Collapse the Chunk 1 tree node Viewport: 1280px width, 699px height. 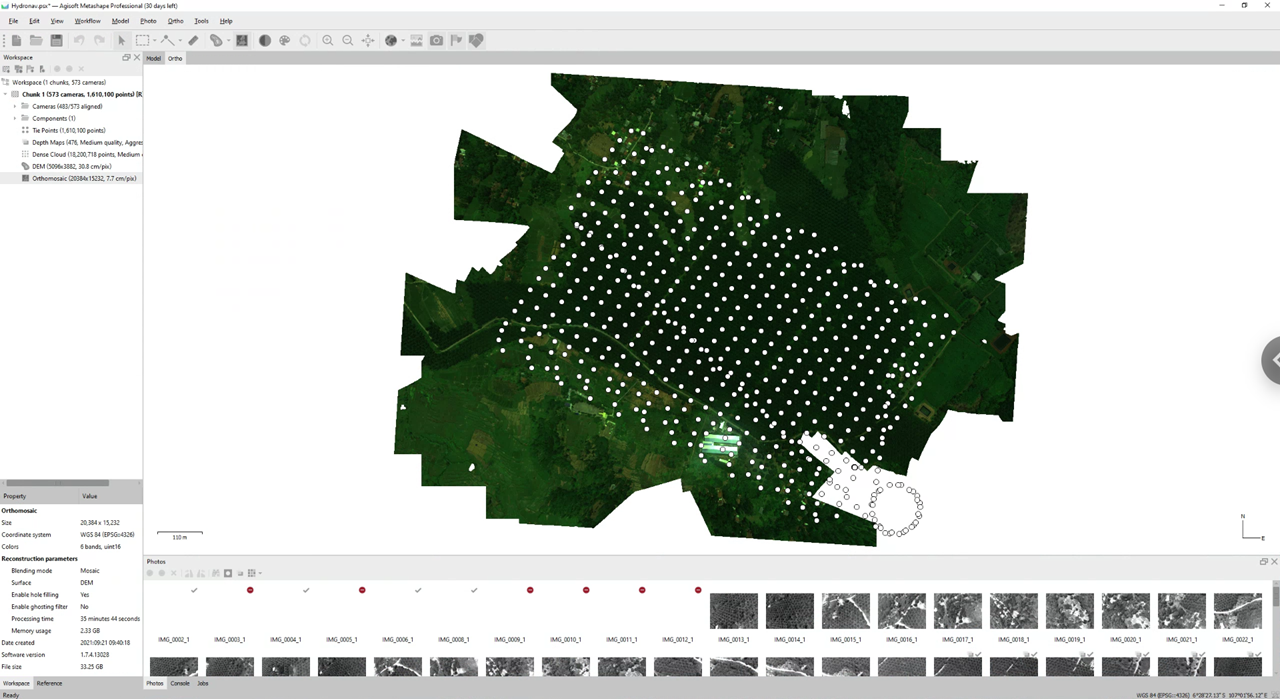(x=5, y=94)
